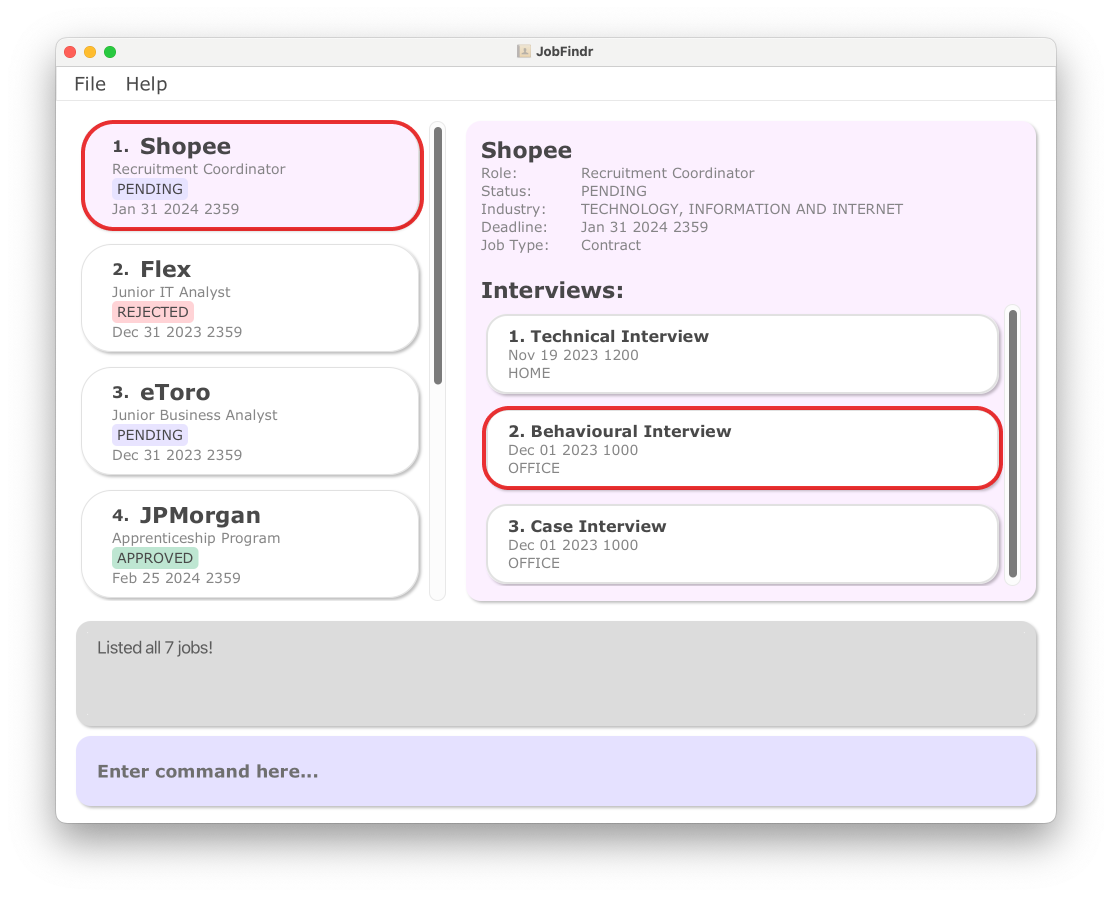Select the Shopee job card
The width and height of the screenshot is (1112, 897).
[252, 175]
